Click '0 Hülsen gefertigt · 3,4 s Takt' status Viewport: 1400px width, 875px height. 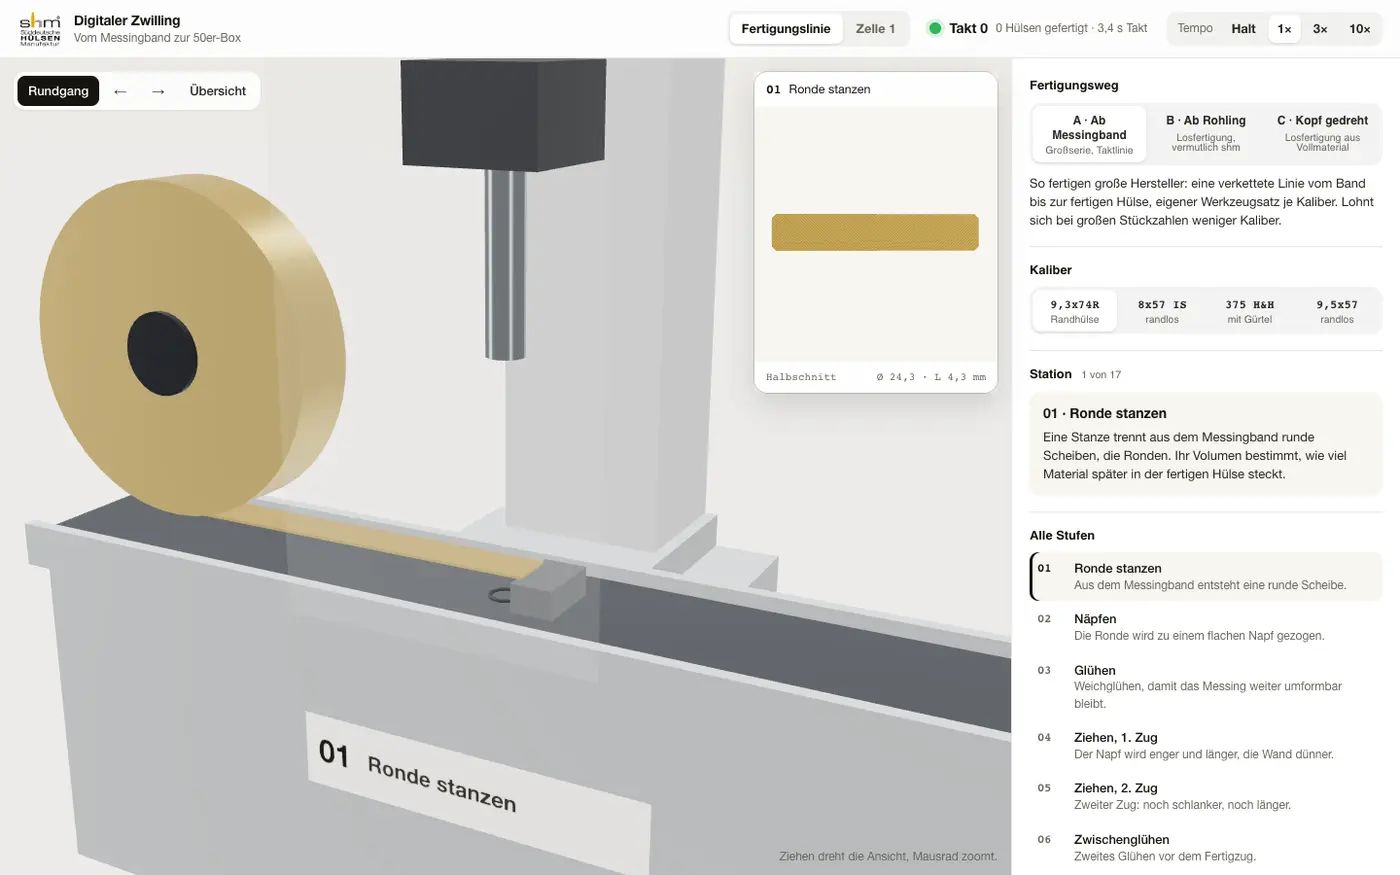click(x=1071, y=28)
